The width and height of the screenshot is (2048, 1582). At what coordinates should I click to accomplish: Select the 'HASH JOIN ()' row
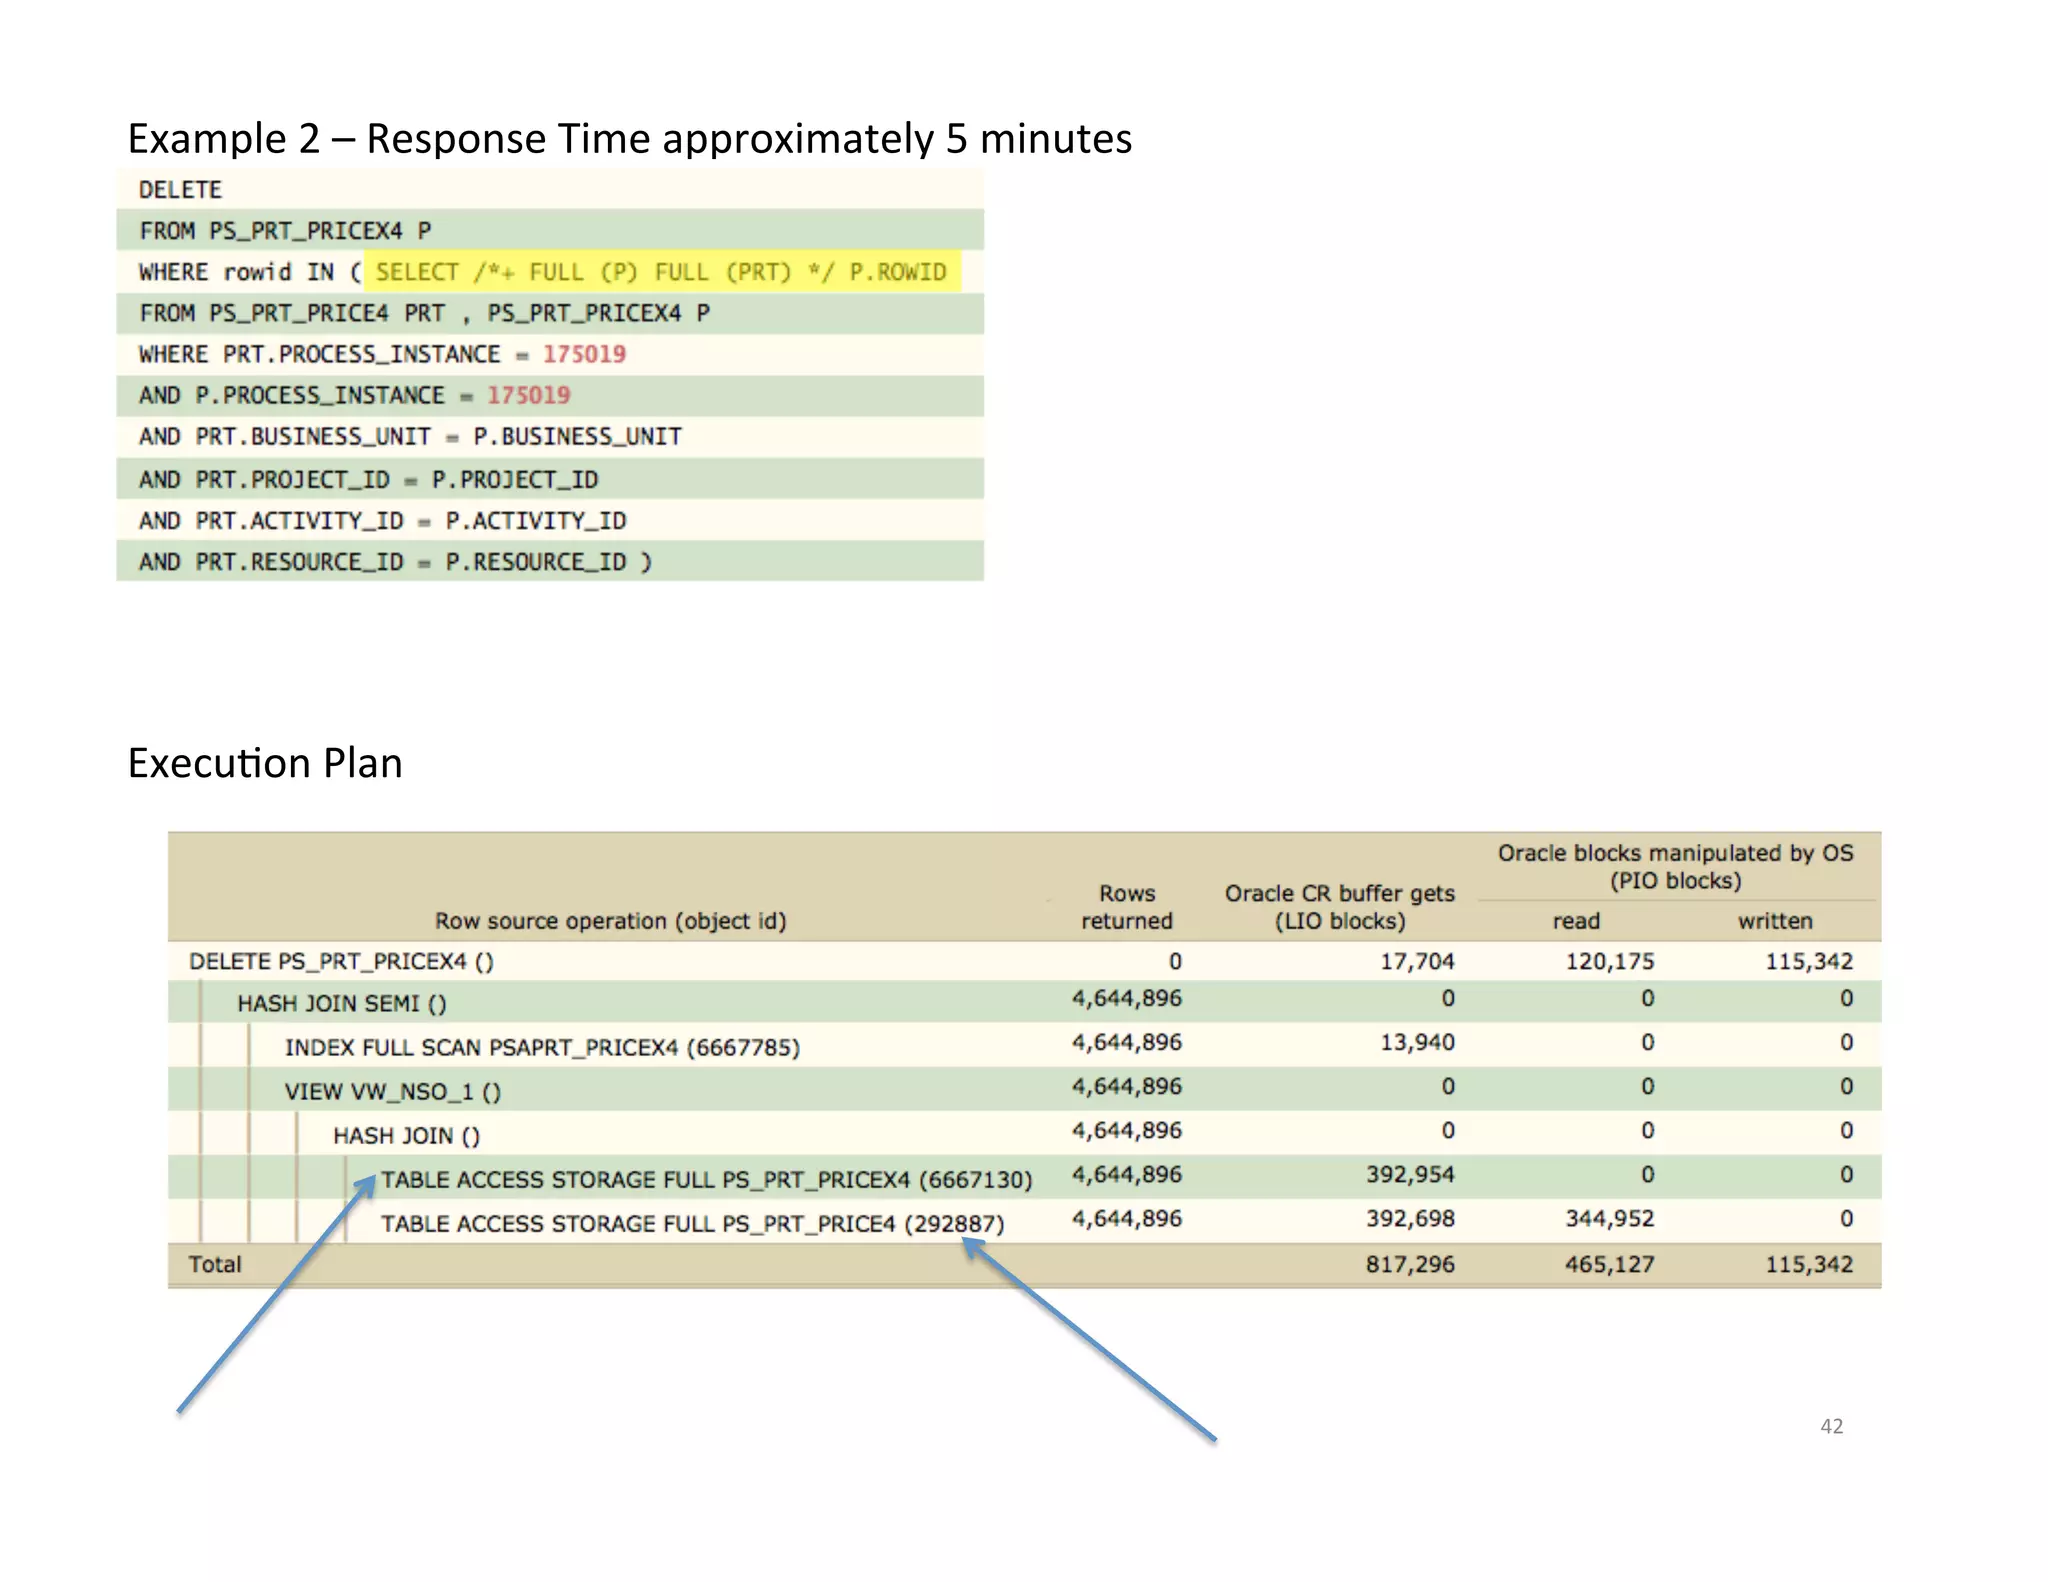(406, 1135)
